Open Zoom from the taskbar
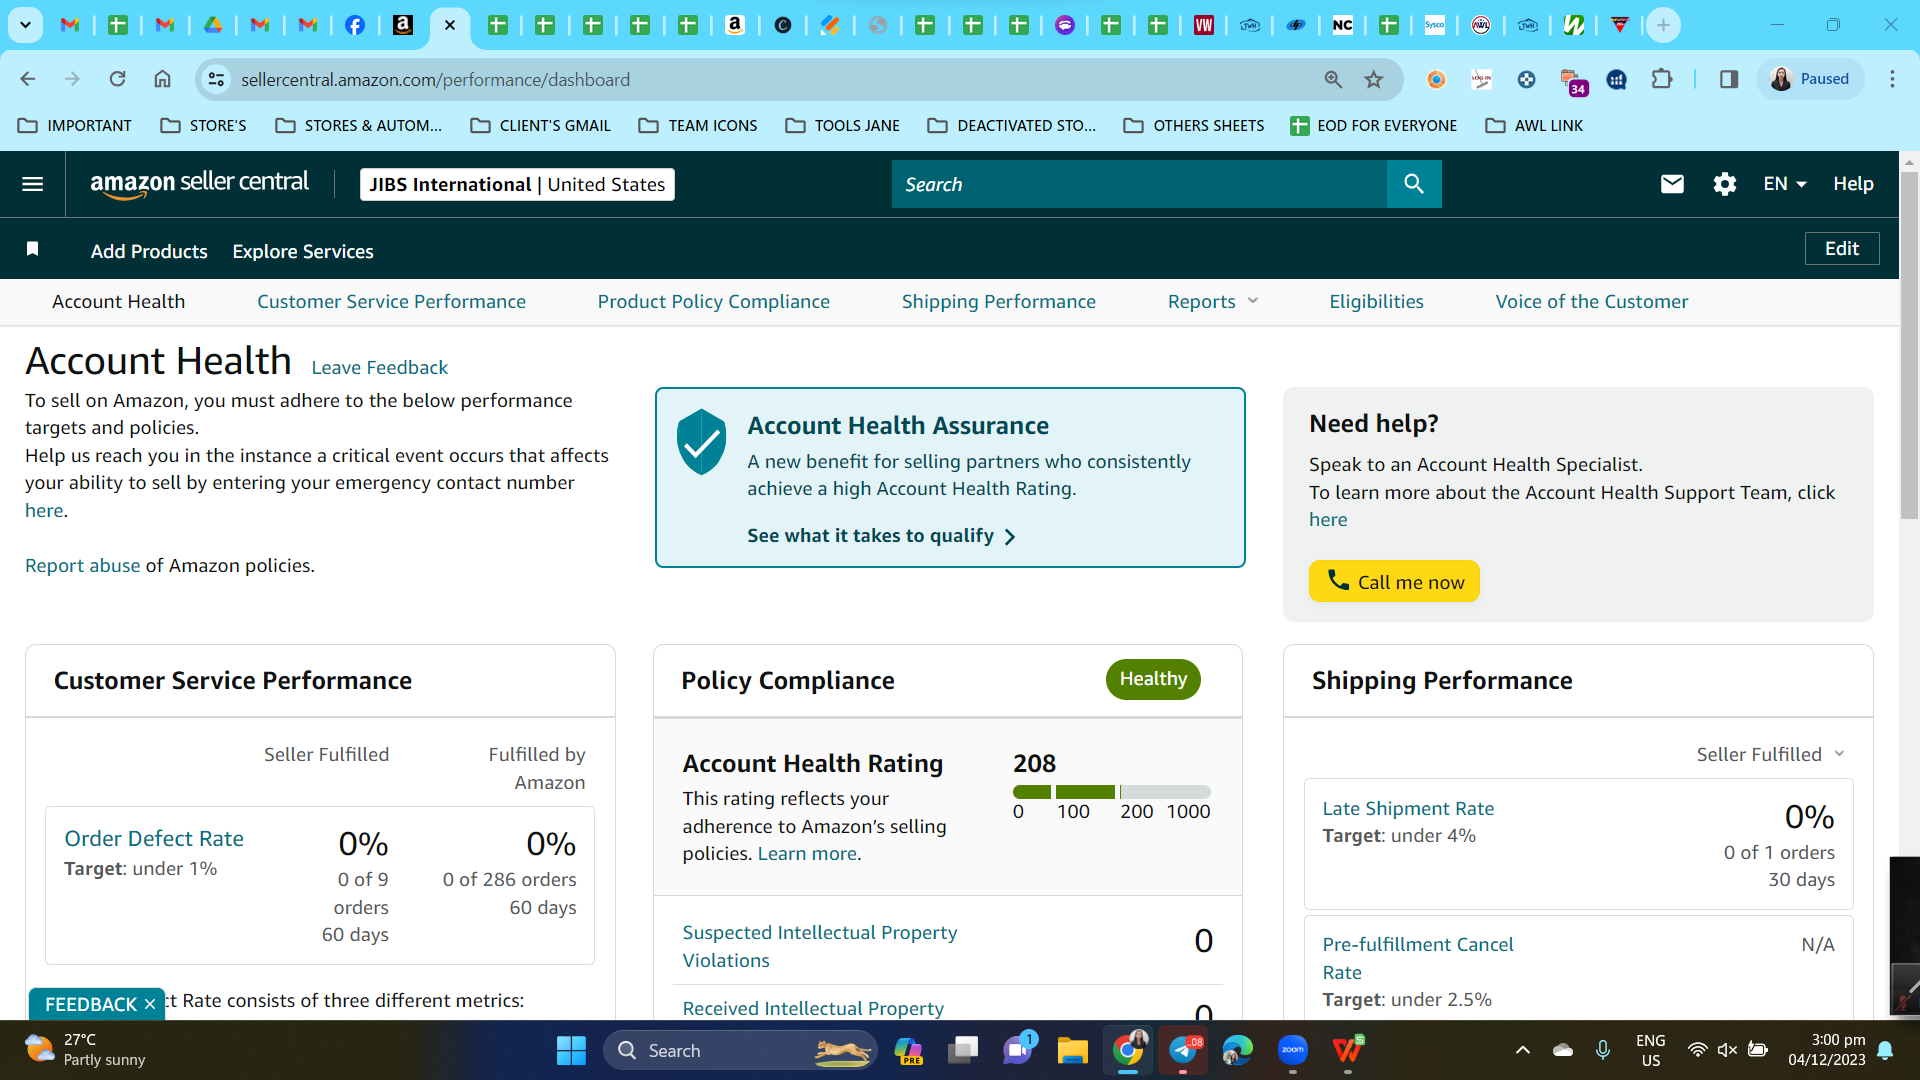Screen dimensions: 1920x1080 pos(1293,1050)
